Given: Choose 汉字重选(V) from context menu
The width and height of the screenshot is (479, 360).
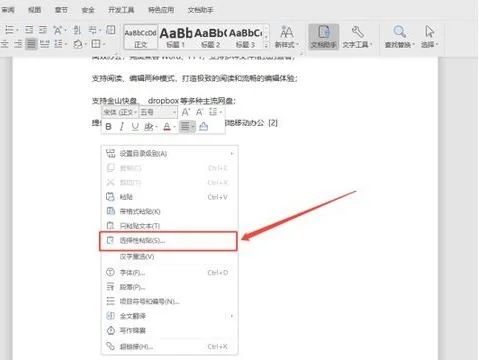Looking at the screenshot, I should (169, 256).
